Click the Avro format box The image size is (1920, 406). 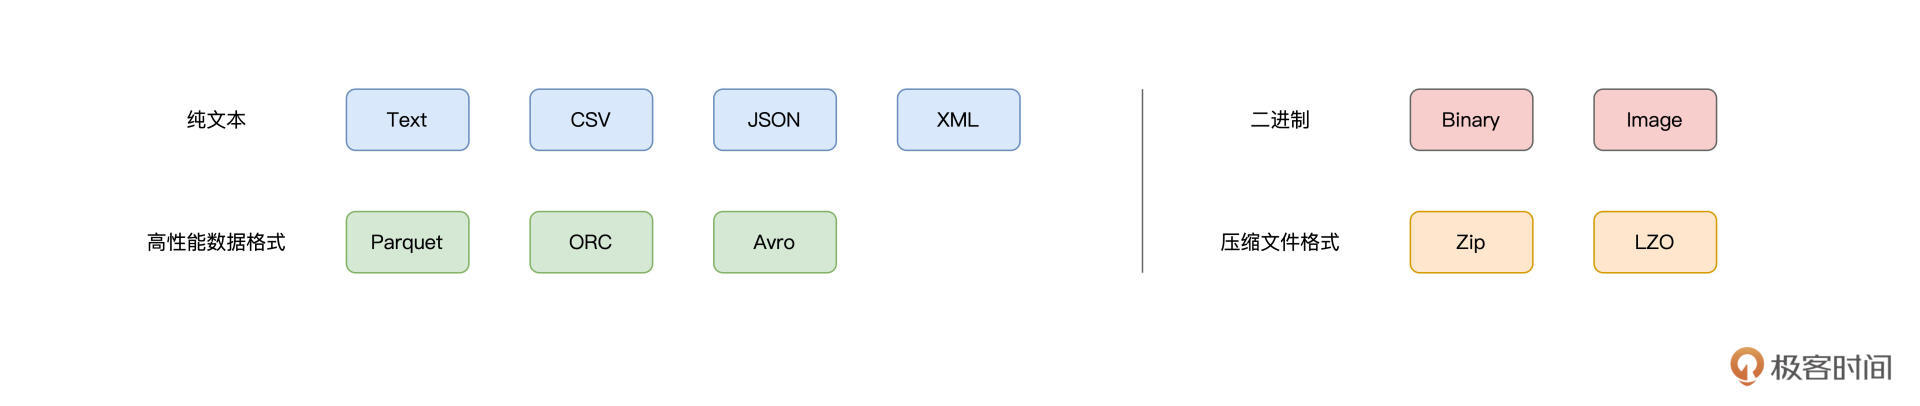pos(774,242)
